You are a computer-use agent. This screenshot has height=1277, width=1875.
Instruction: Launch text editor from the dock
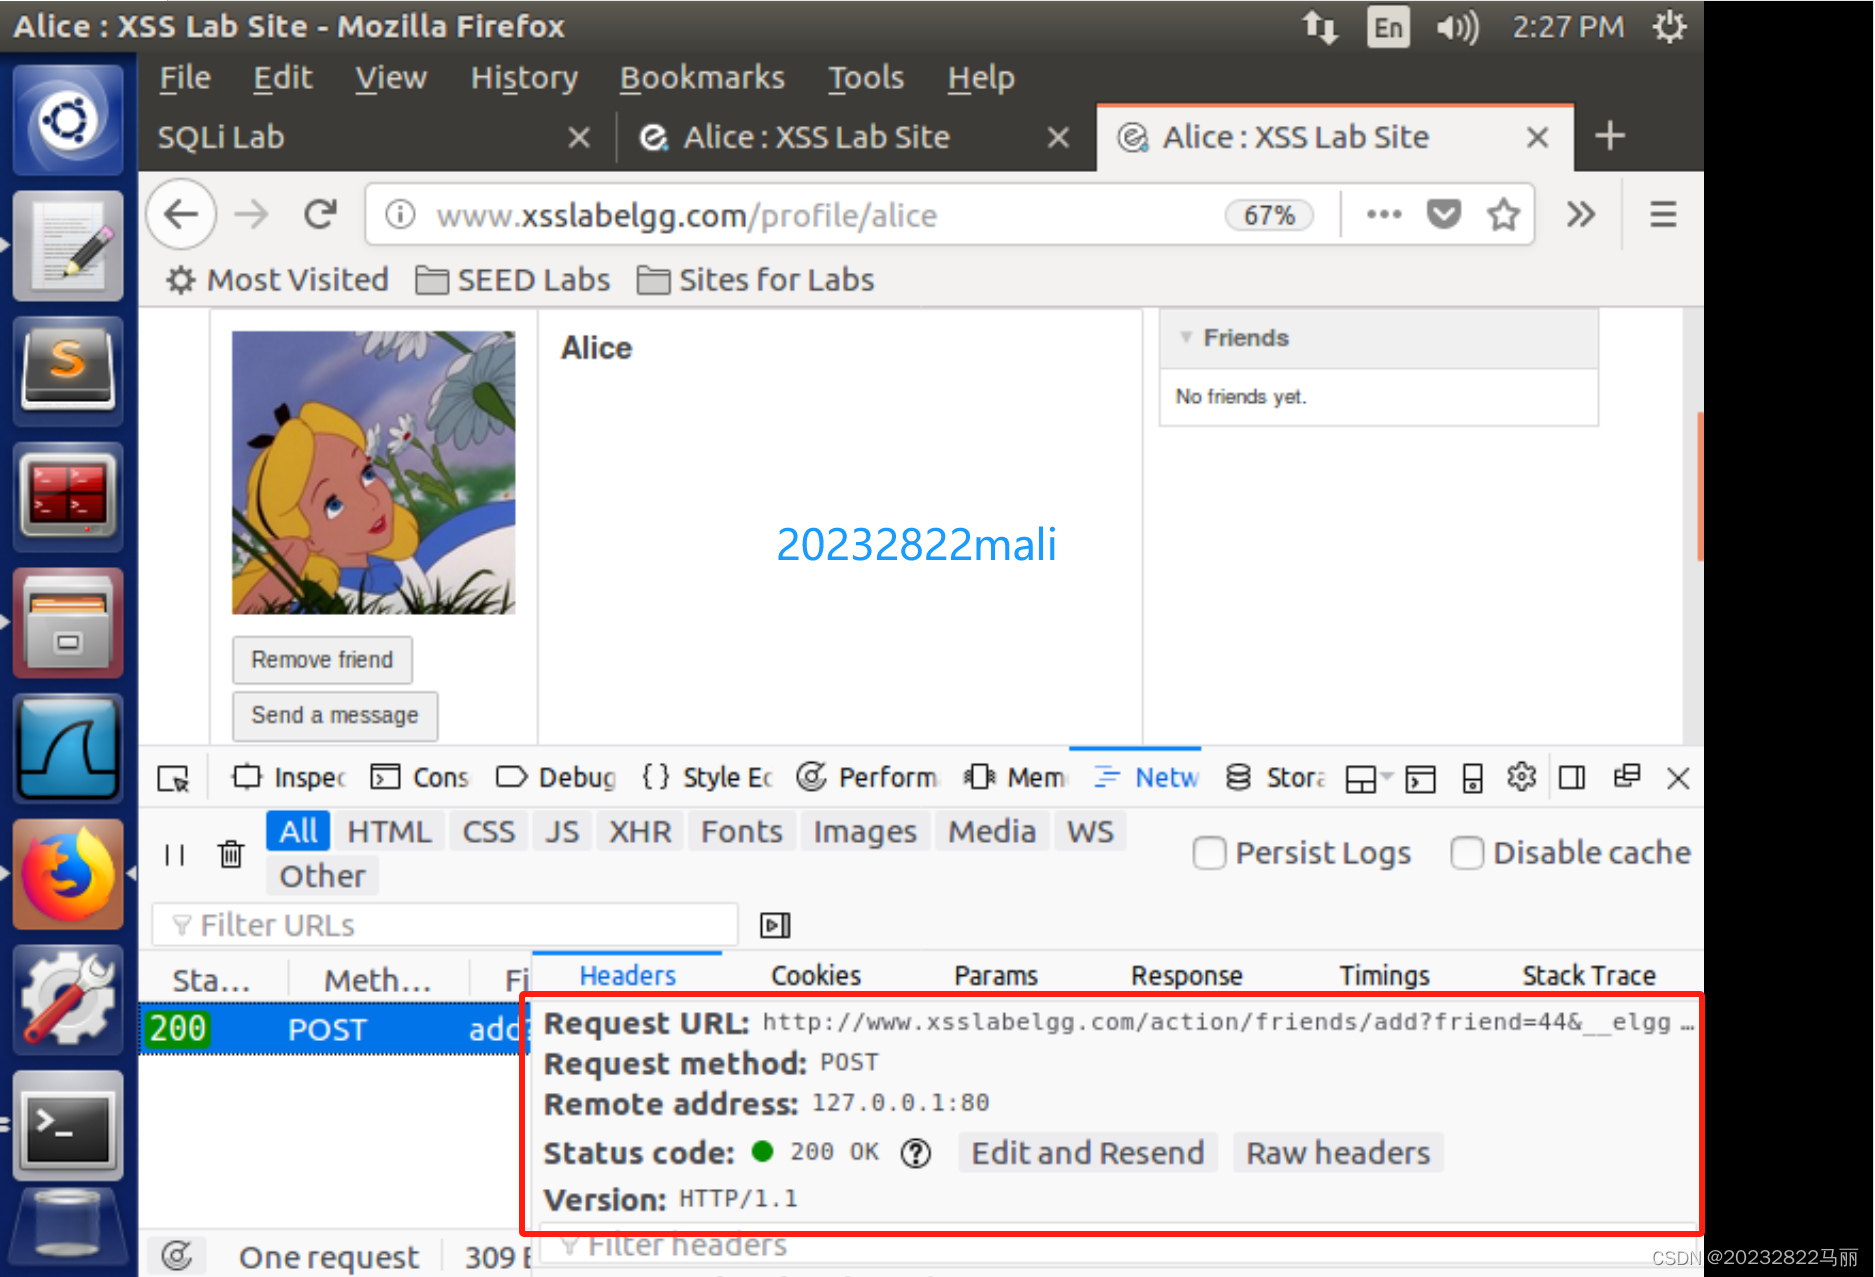click(68, 246)
